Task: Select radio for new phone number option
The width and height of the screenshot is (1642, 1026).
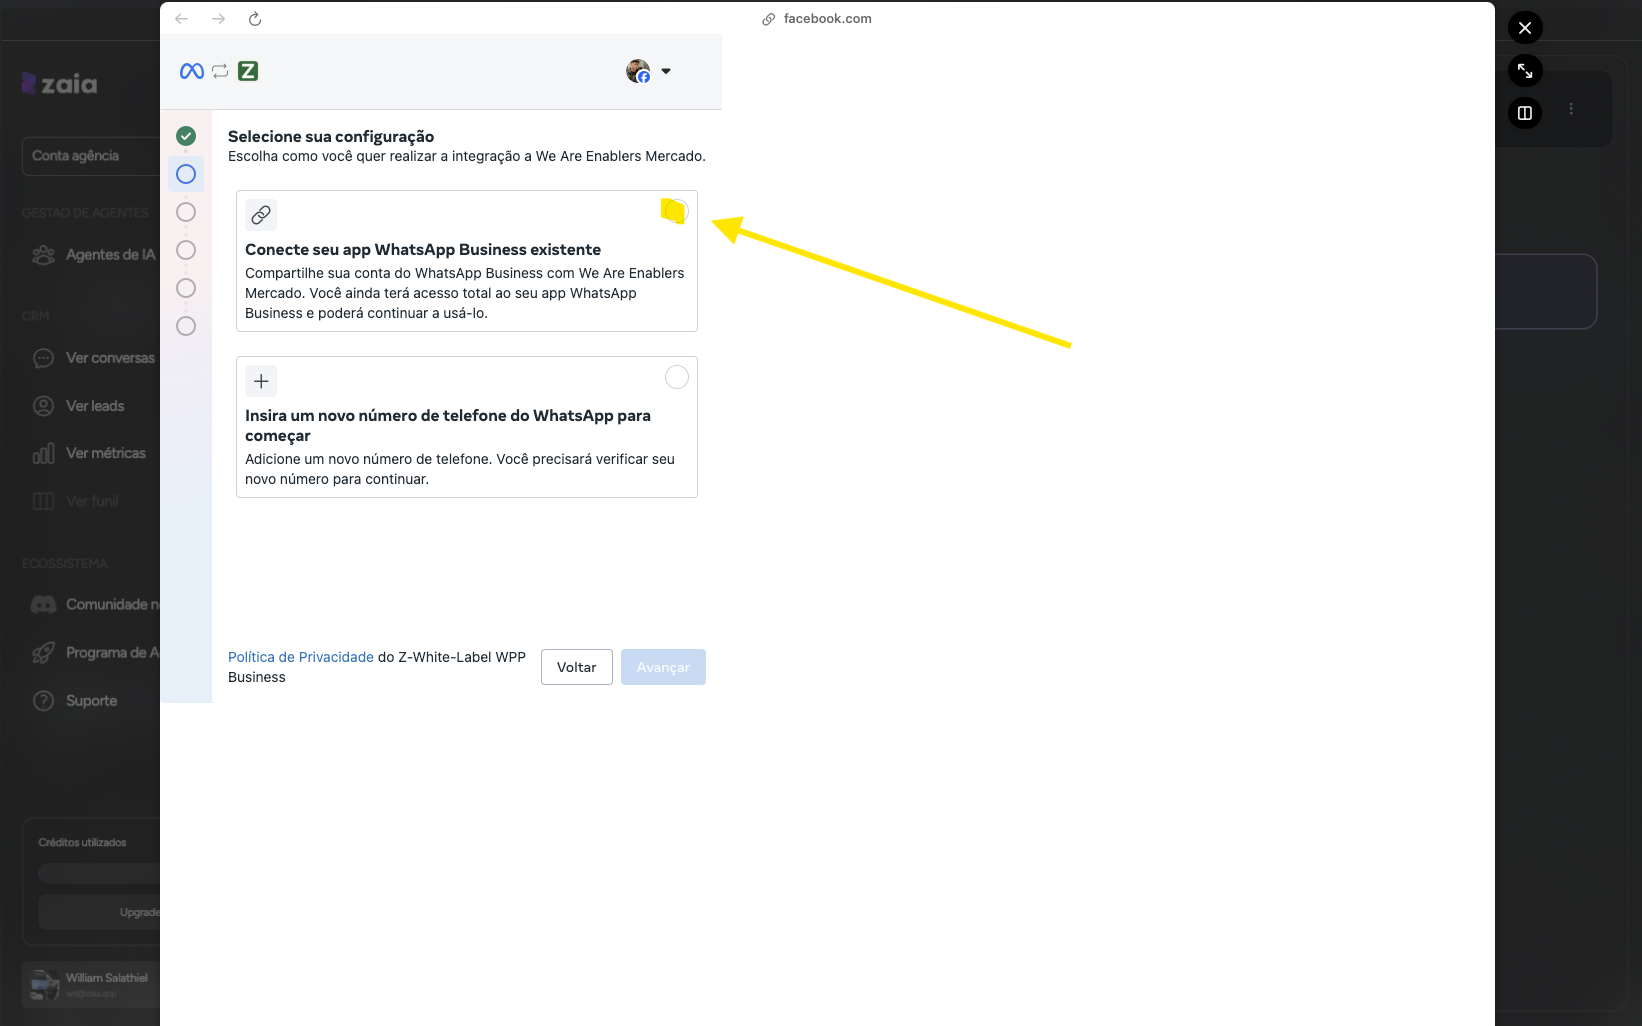Action: pyautogui.click(x=677, y=377)
